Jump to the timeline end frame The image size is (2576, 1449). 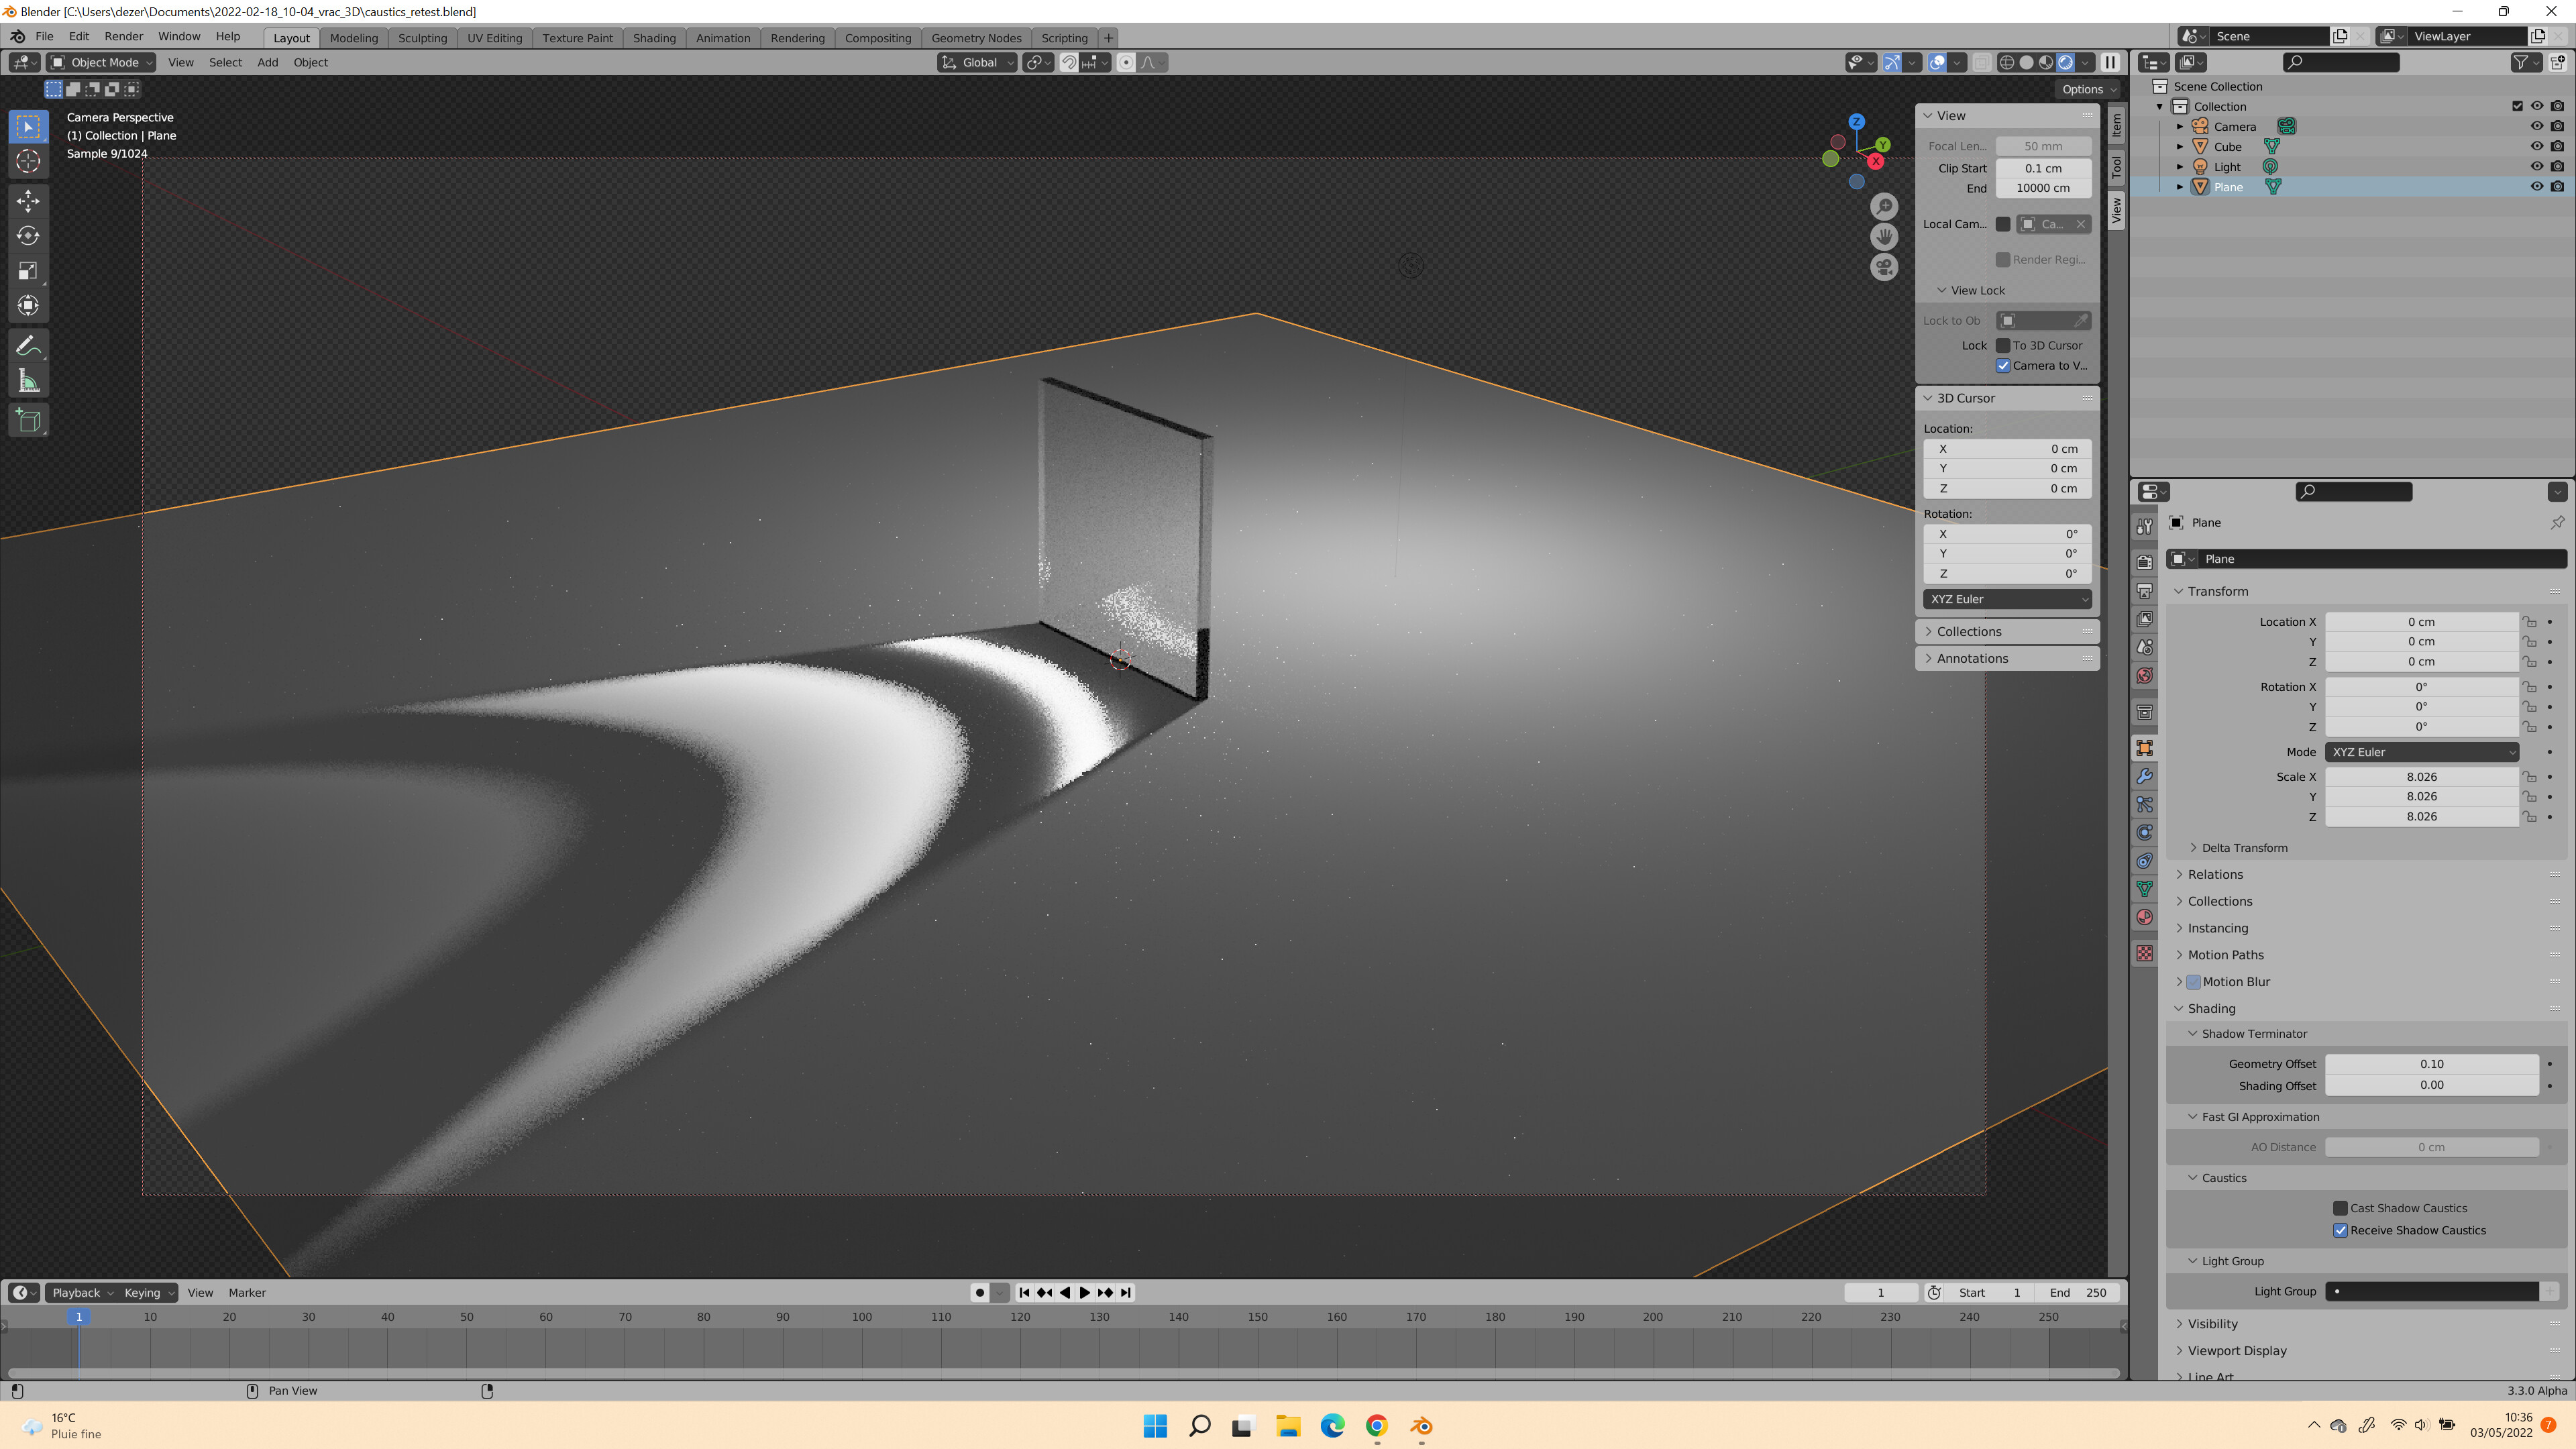[x=1125, y=1292]
